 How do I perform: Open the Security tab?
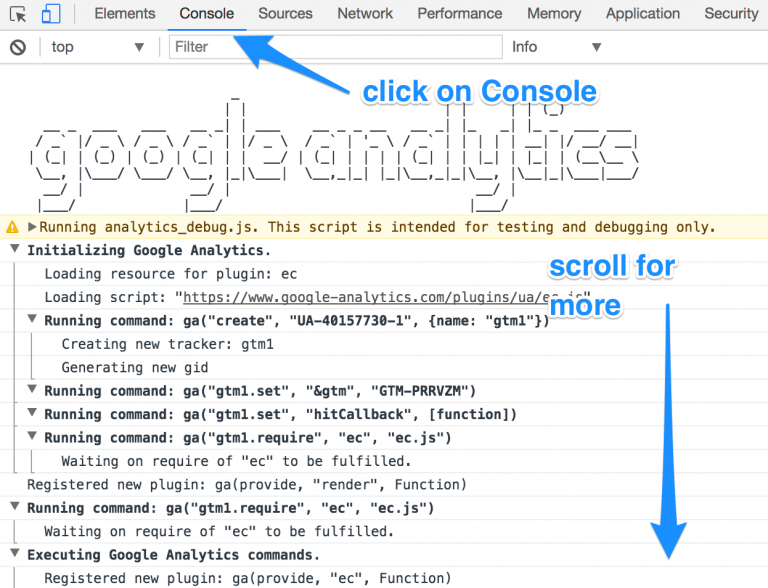pos(731,14)
